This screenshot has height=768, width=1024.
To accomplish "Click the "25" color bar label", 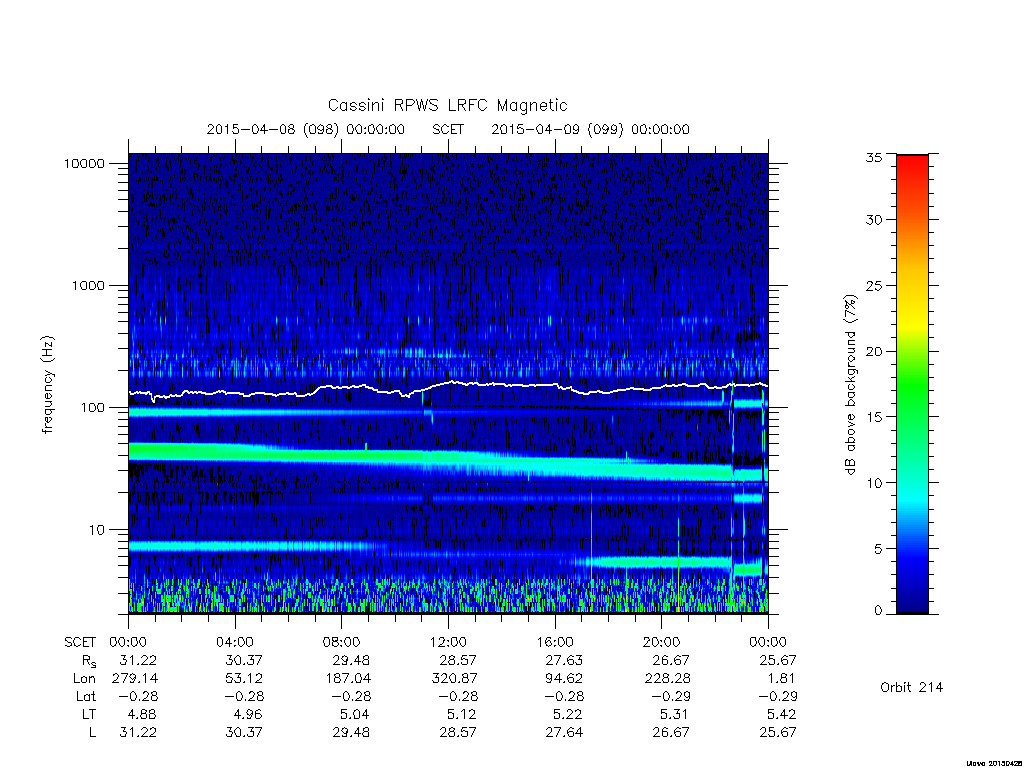I will coord(873,285).
